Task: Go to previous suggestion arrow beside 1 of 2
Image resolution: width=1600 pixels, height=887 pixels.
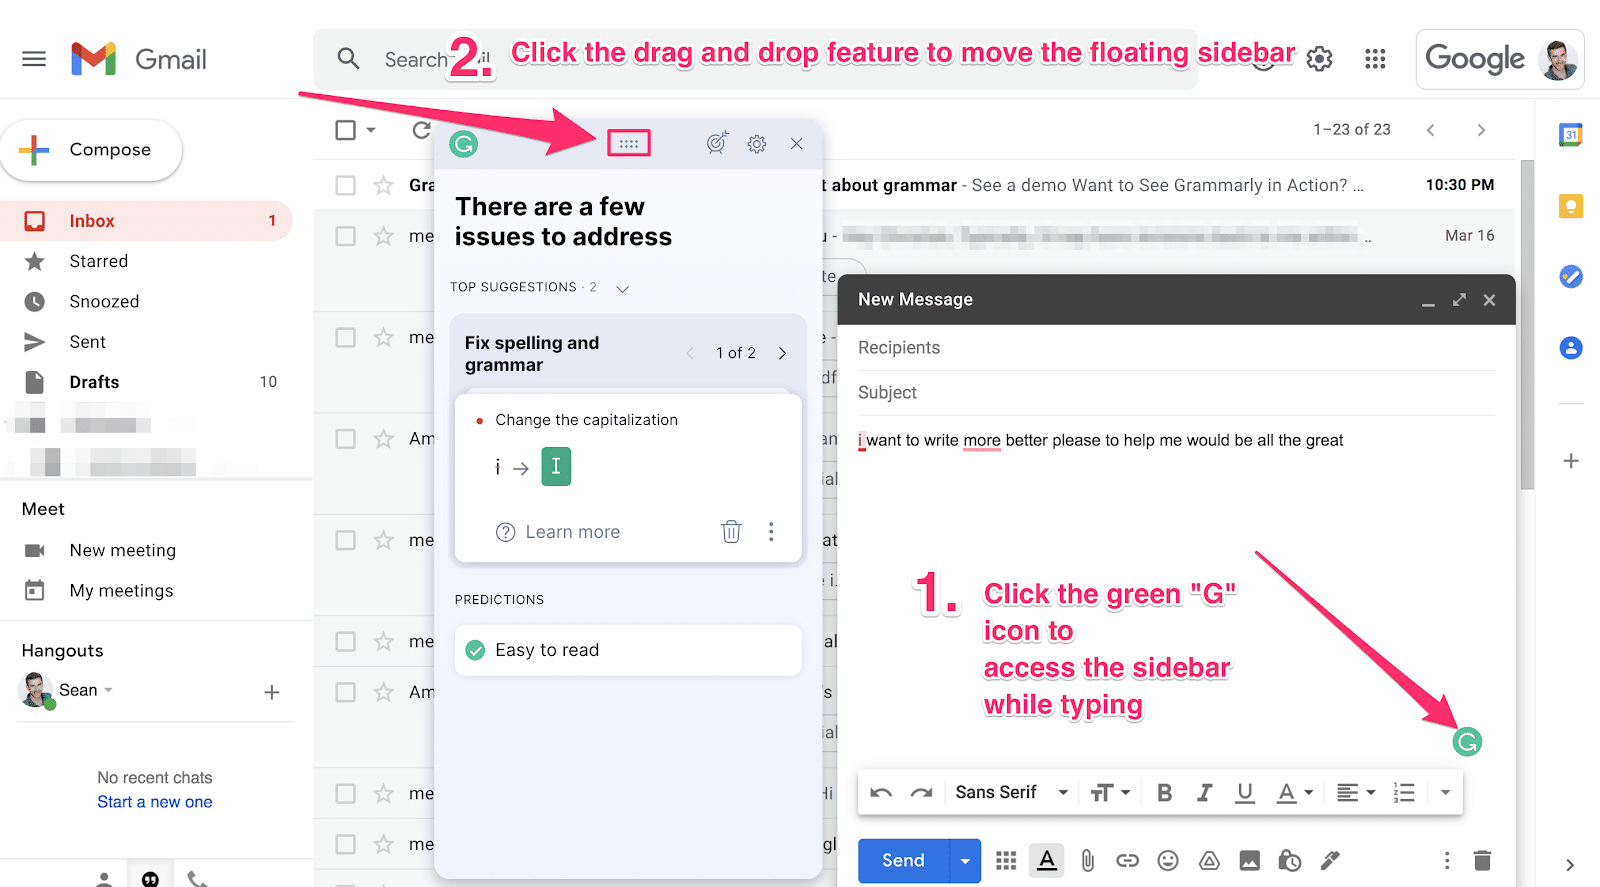Action: [x=689, y=353]
